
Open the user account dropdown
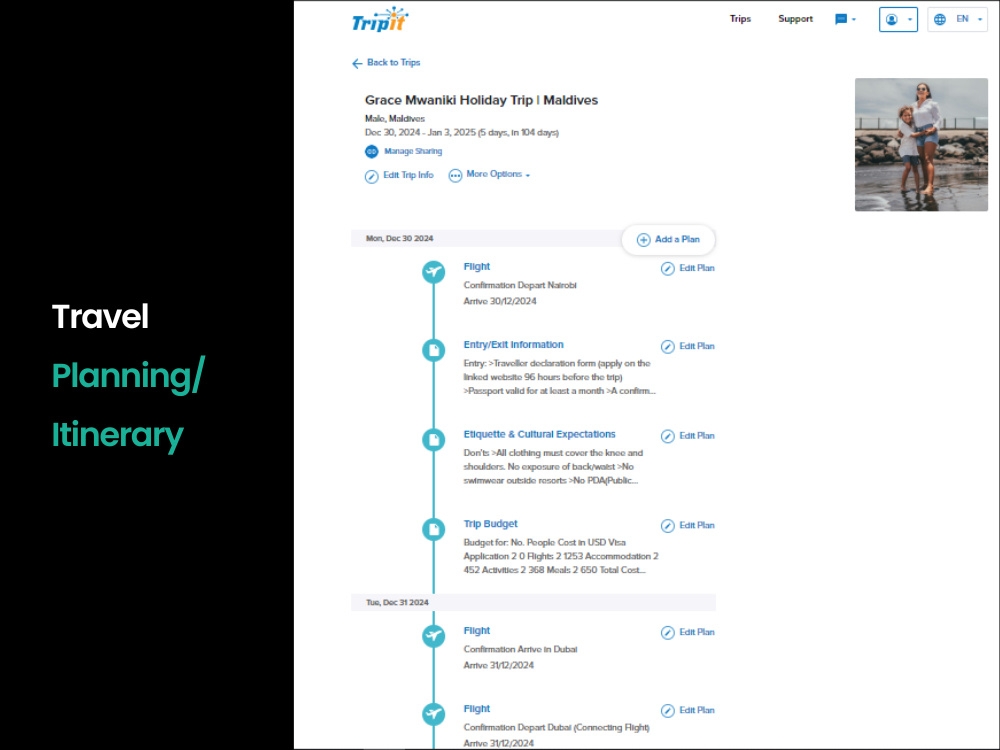click(x=898, y=20)
